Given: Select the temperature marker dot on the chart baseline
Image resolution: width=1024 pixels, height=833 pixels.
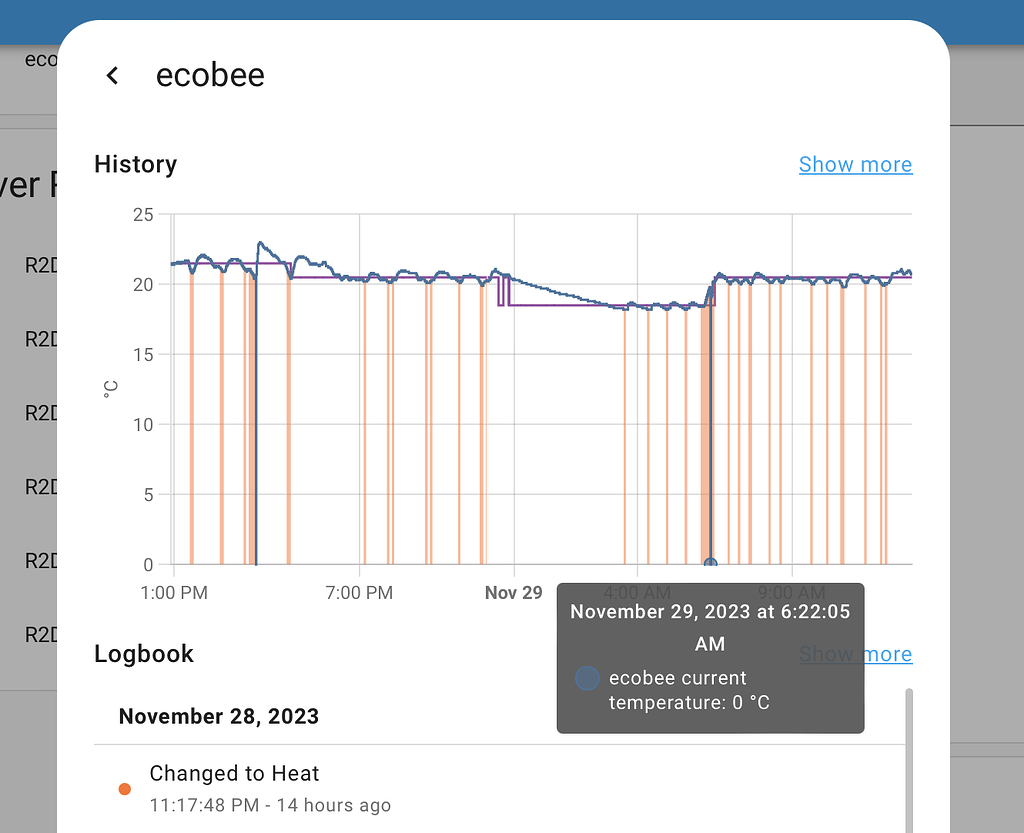Looking at the screenshot, I should click(x=710, y=563).
